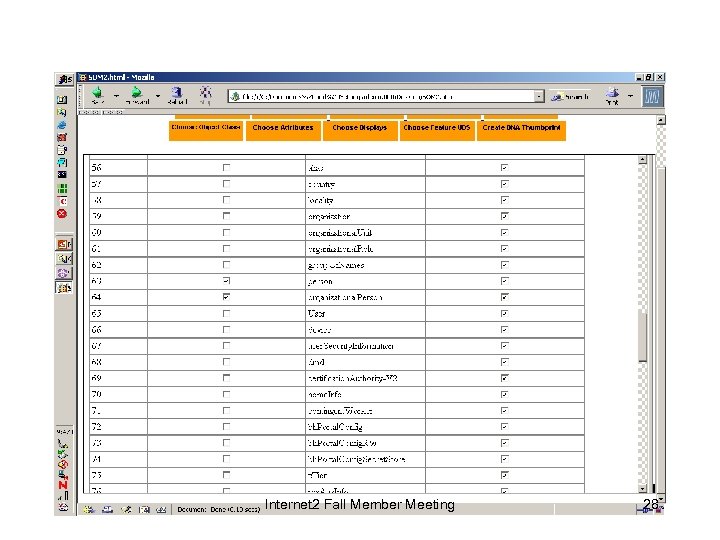Screen dimensions: 720x540
Task: Click row number 64 cell
Action: [x=118, y=297]
